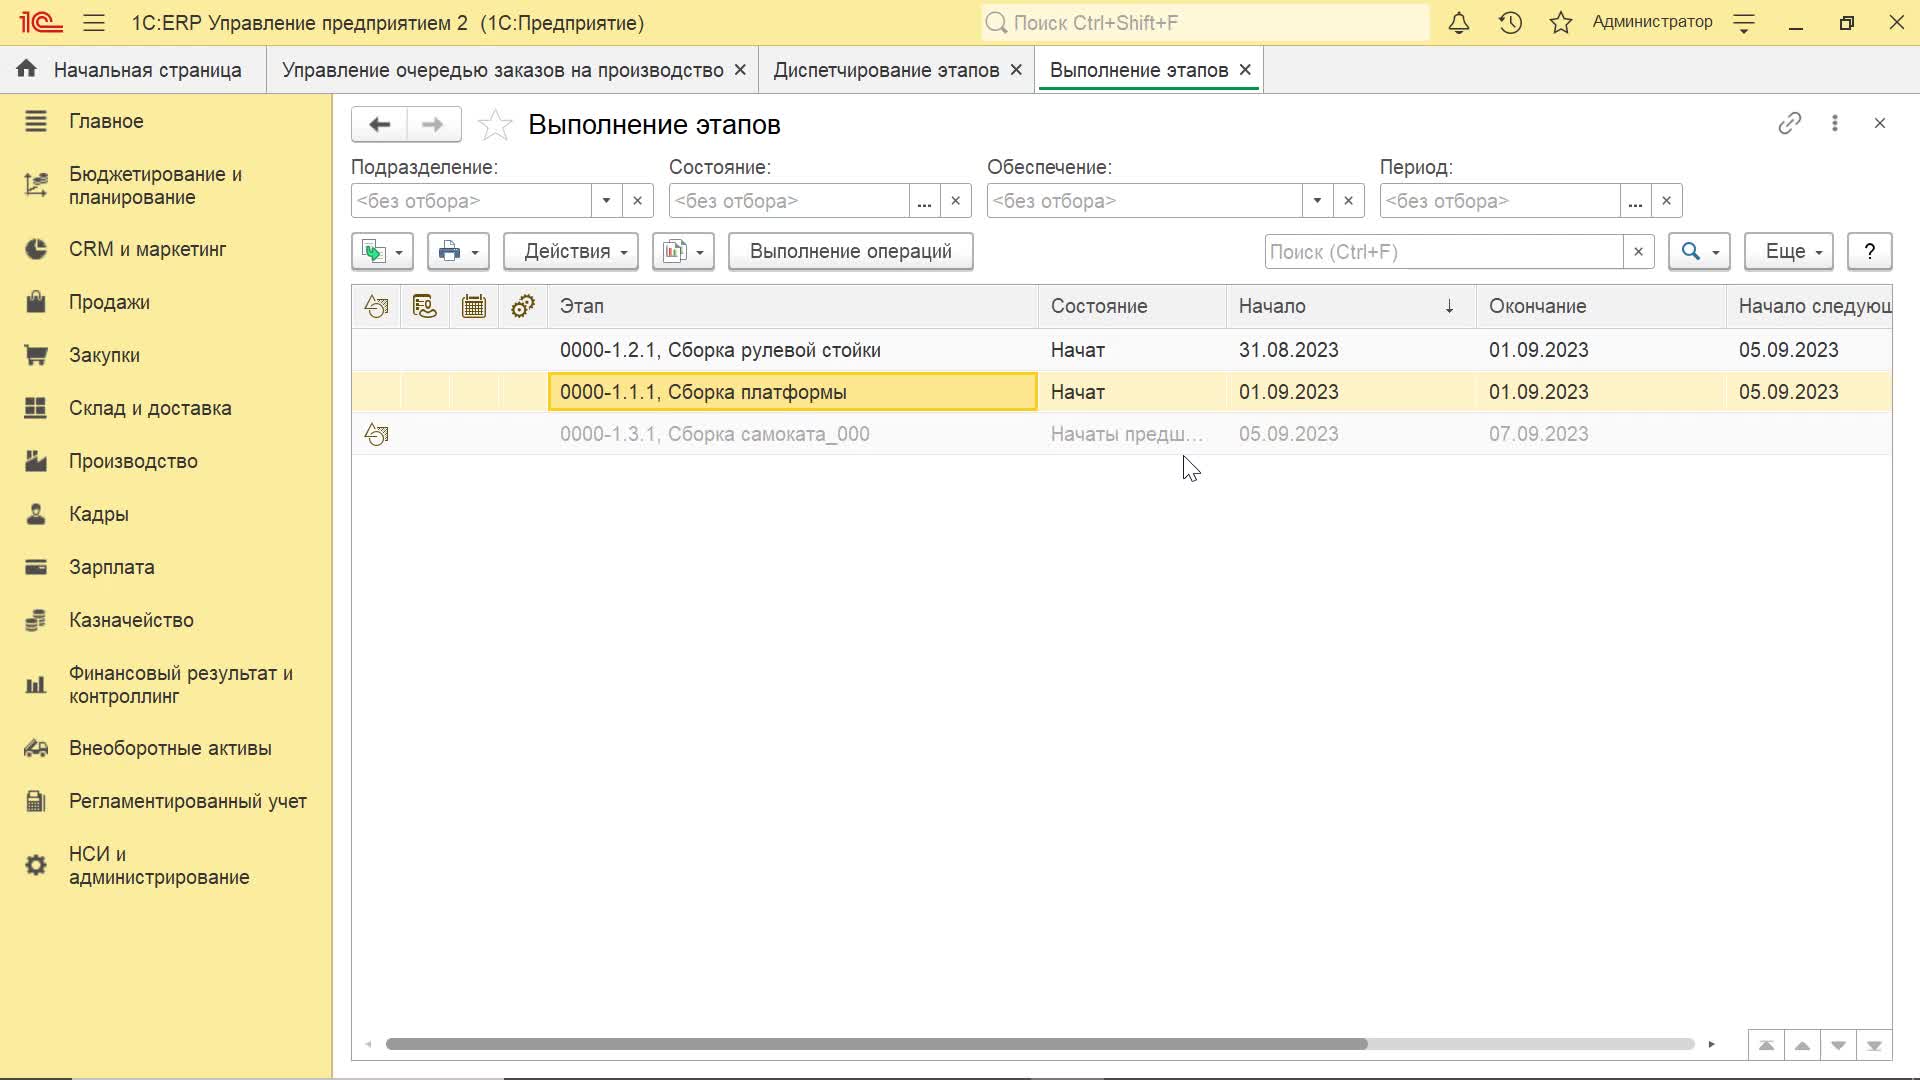The height and width of the screenshot is (1080, 1920).
Task: Expand the Еще menu
Action: [x=1790, y=251]
